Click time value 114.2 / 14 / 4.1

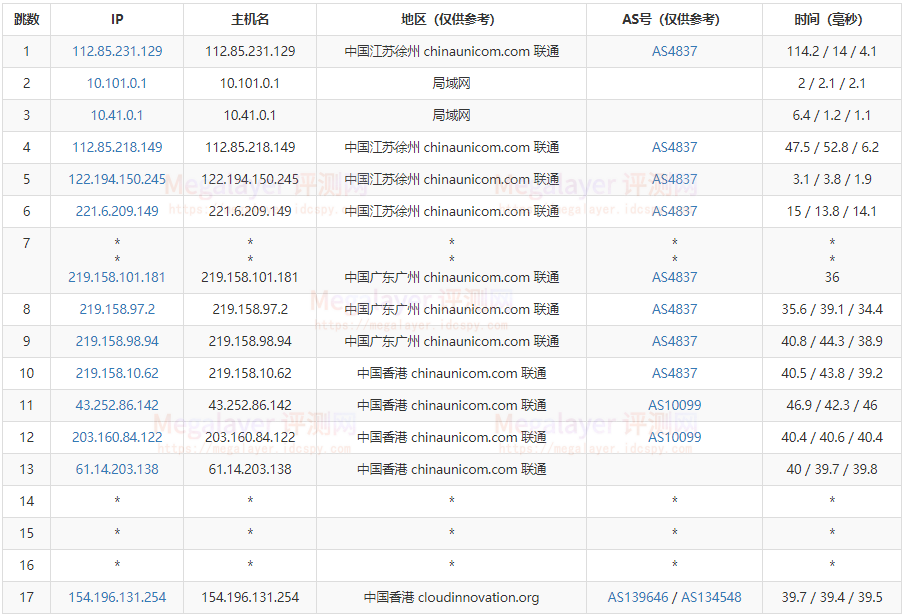(x=832, y=51)
